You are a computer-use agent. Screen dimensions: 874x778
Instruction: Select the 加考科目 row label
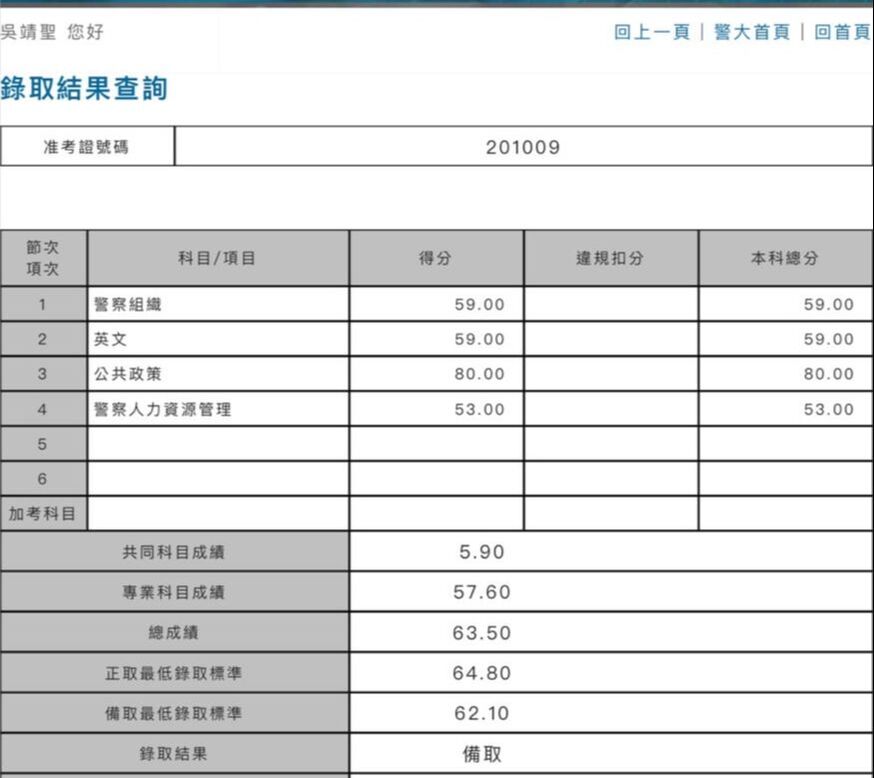[x=44, y=513]
